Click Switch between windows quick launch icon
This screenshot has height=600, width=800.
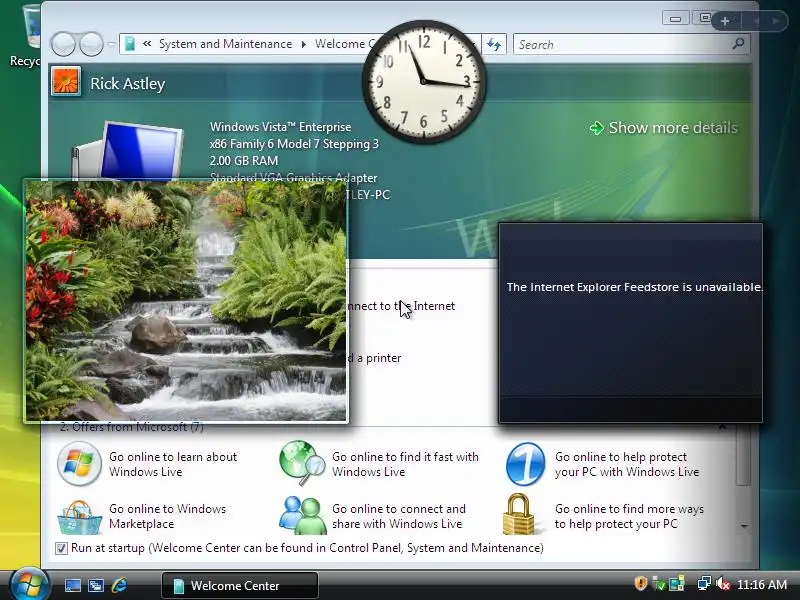point(95,585)
